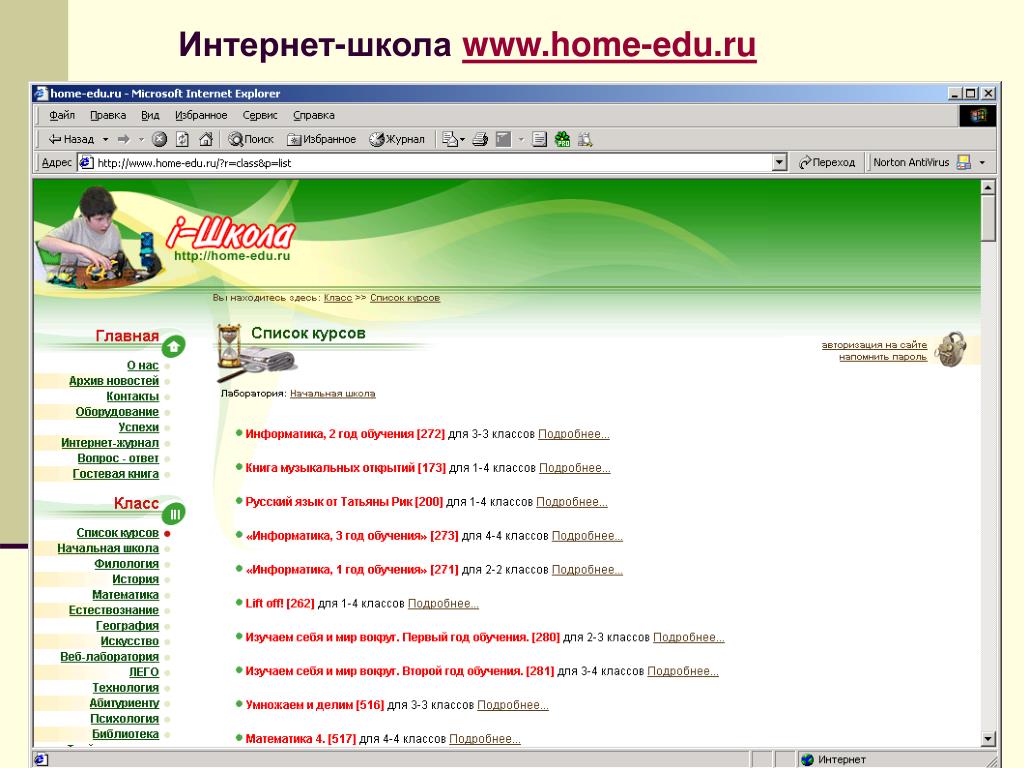
Task: Open авторизация на сайте link
Action: (874, 345)
